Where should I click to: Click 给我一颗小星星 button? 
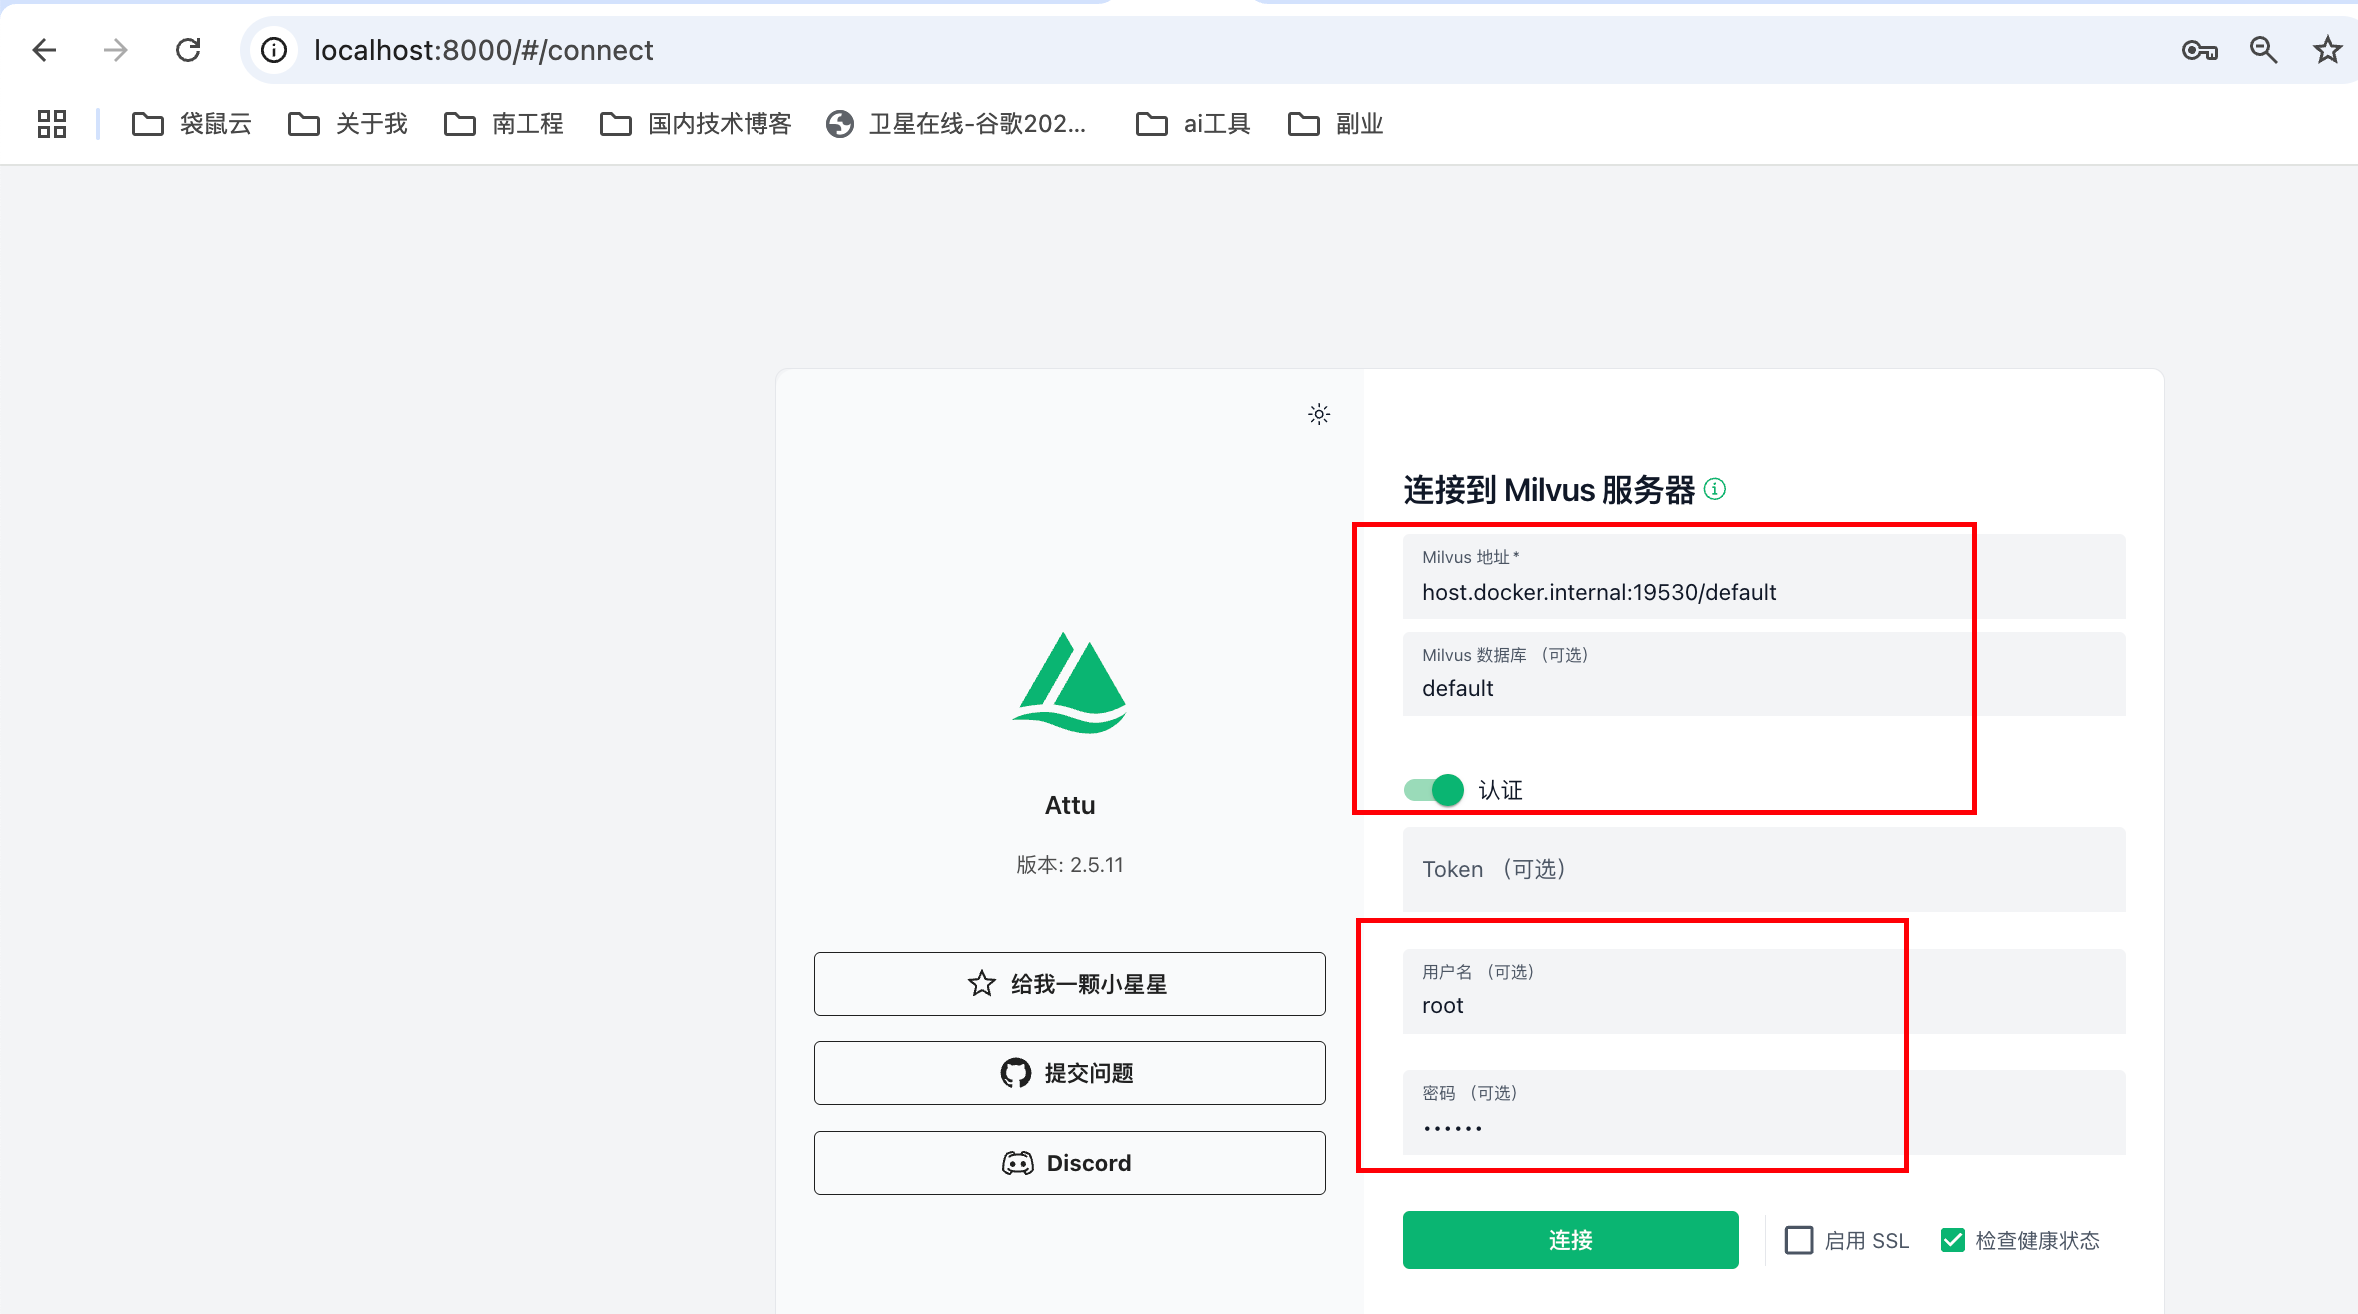pyautogui.click(x=1070, y=984)
